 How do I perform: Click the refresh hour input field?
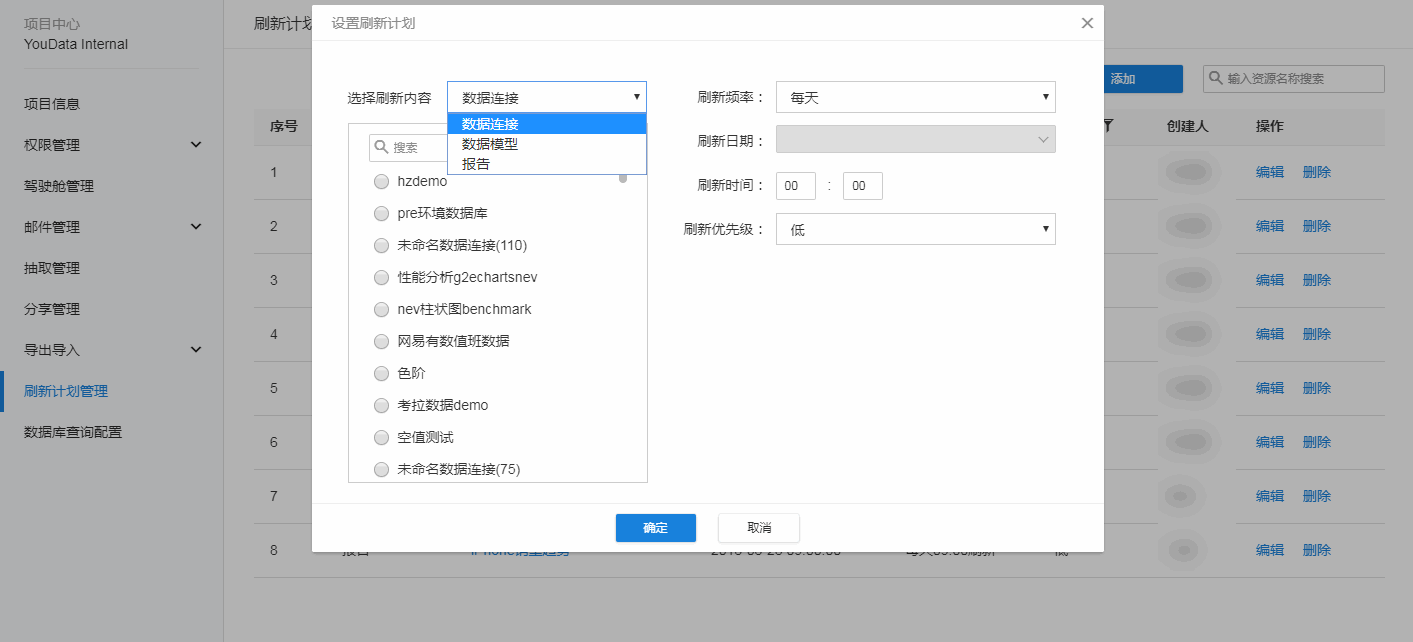click(795, 186)
